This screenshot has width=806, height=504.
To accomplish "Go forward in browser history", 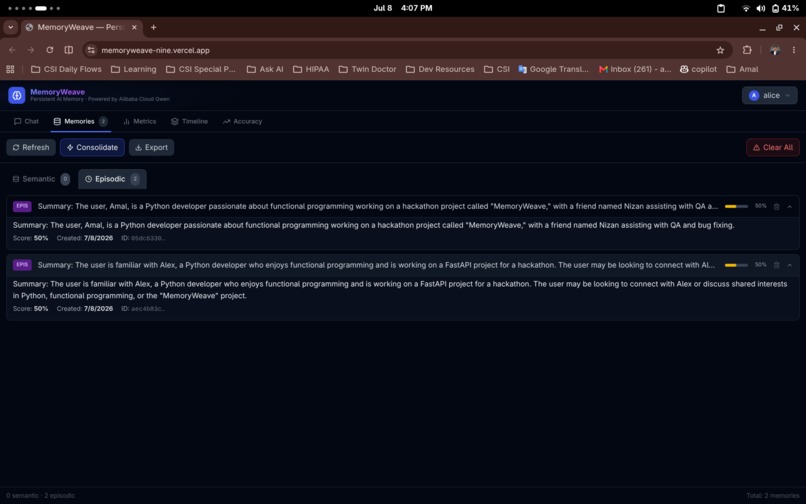I will (x=31, y=50).
